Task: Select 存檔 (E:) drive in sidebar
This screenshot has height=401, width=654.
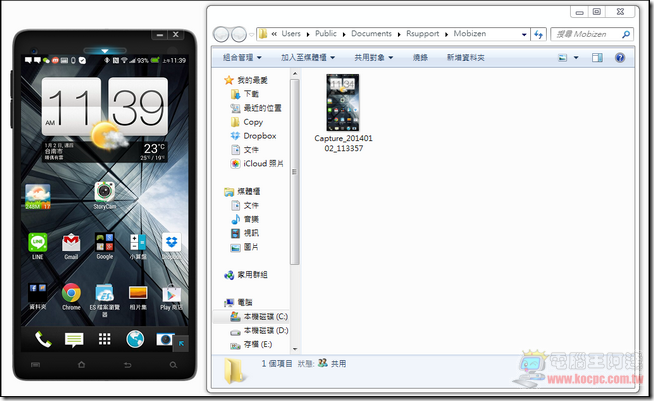Action: (x=252, y=344)
